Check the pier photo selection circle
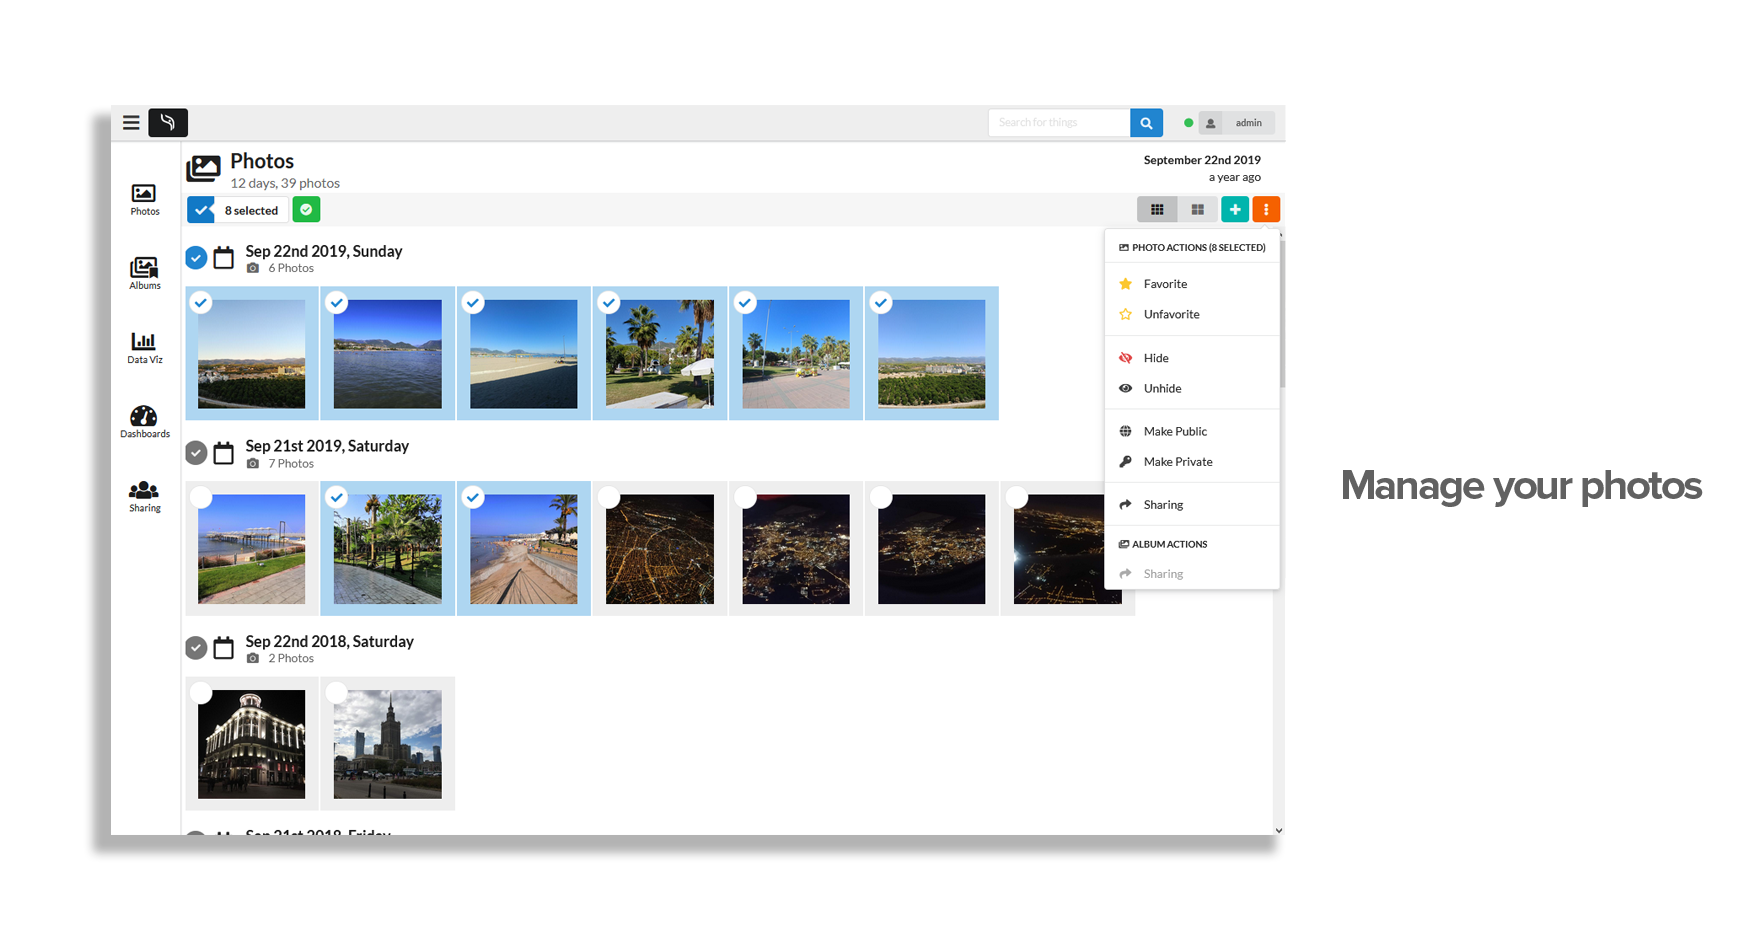 click(201, 497)
